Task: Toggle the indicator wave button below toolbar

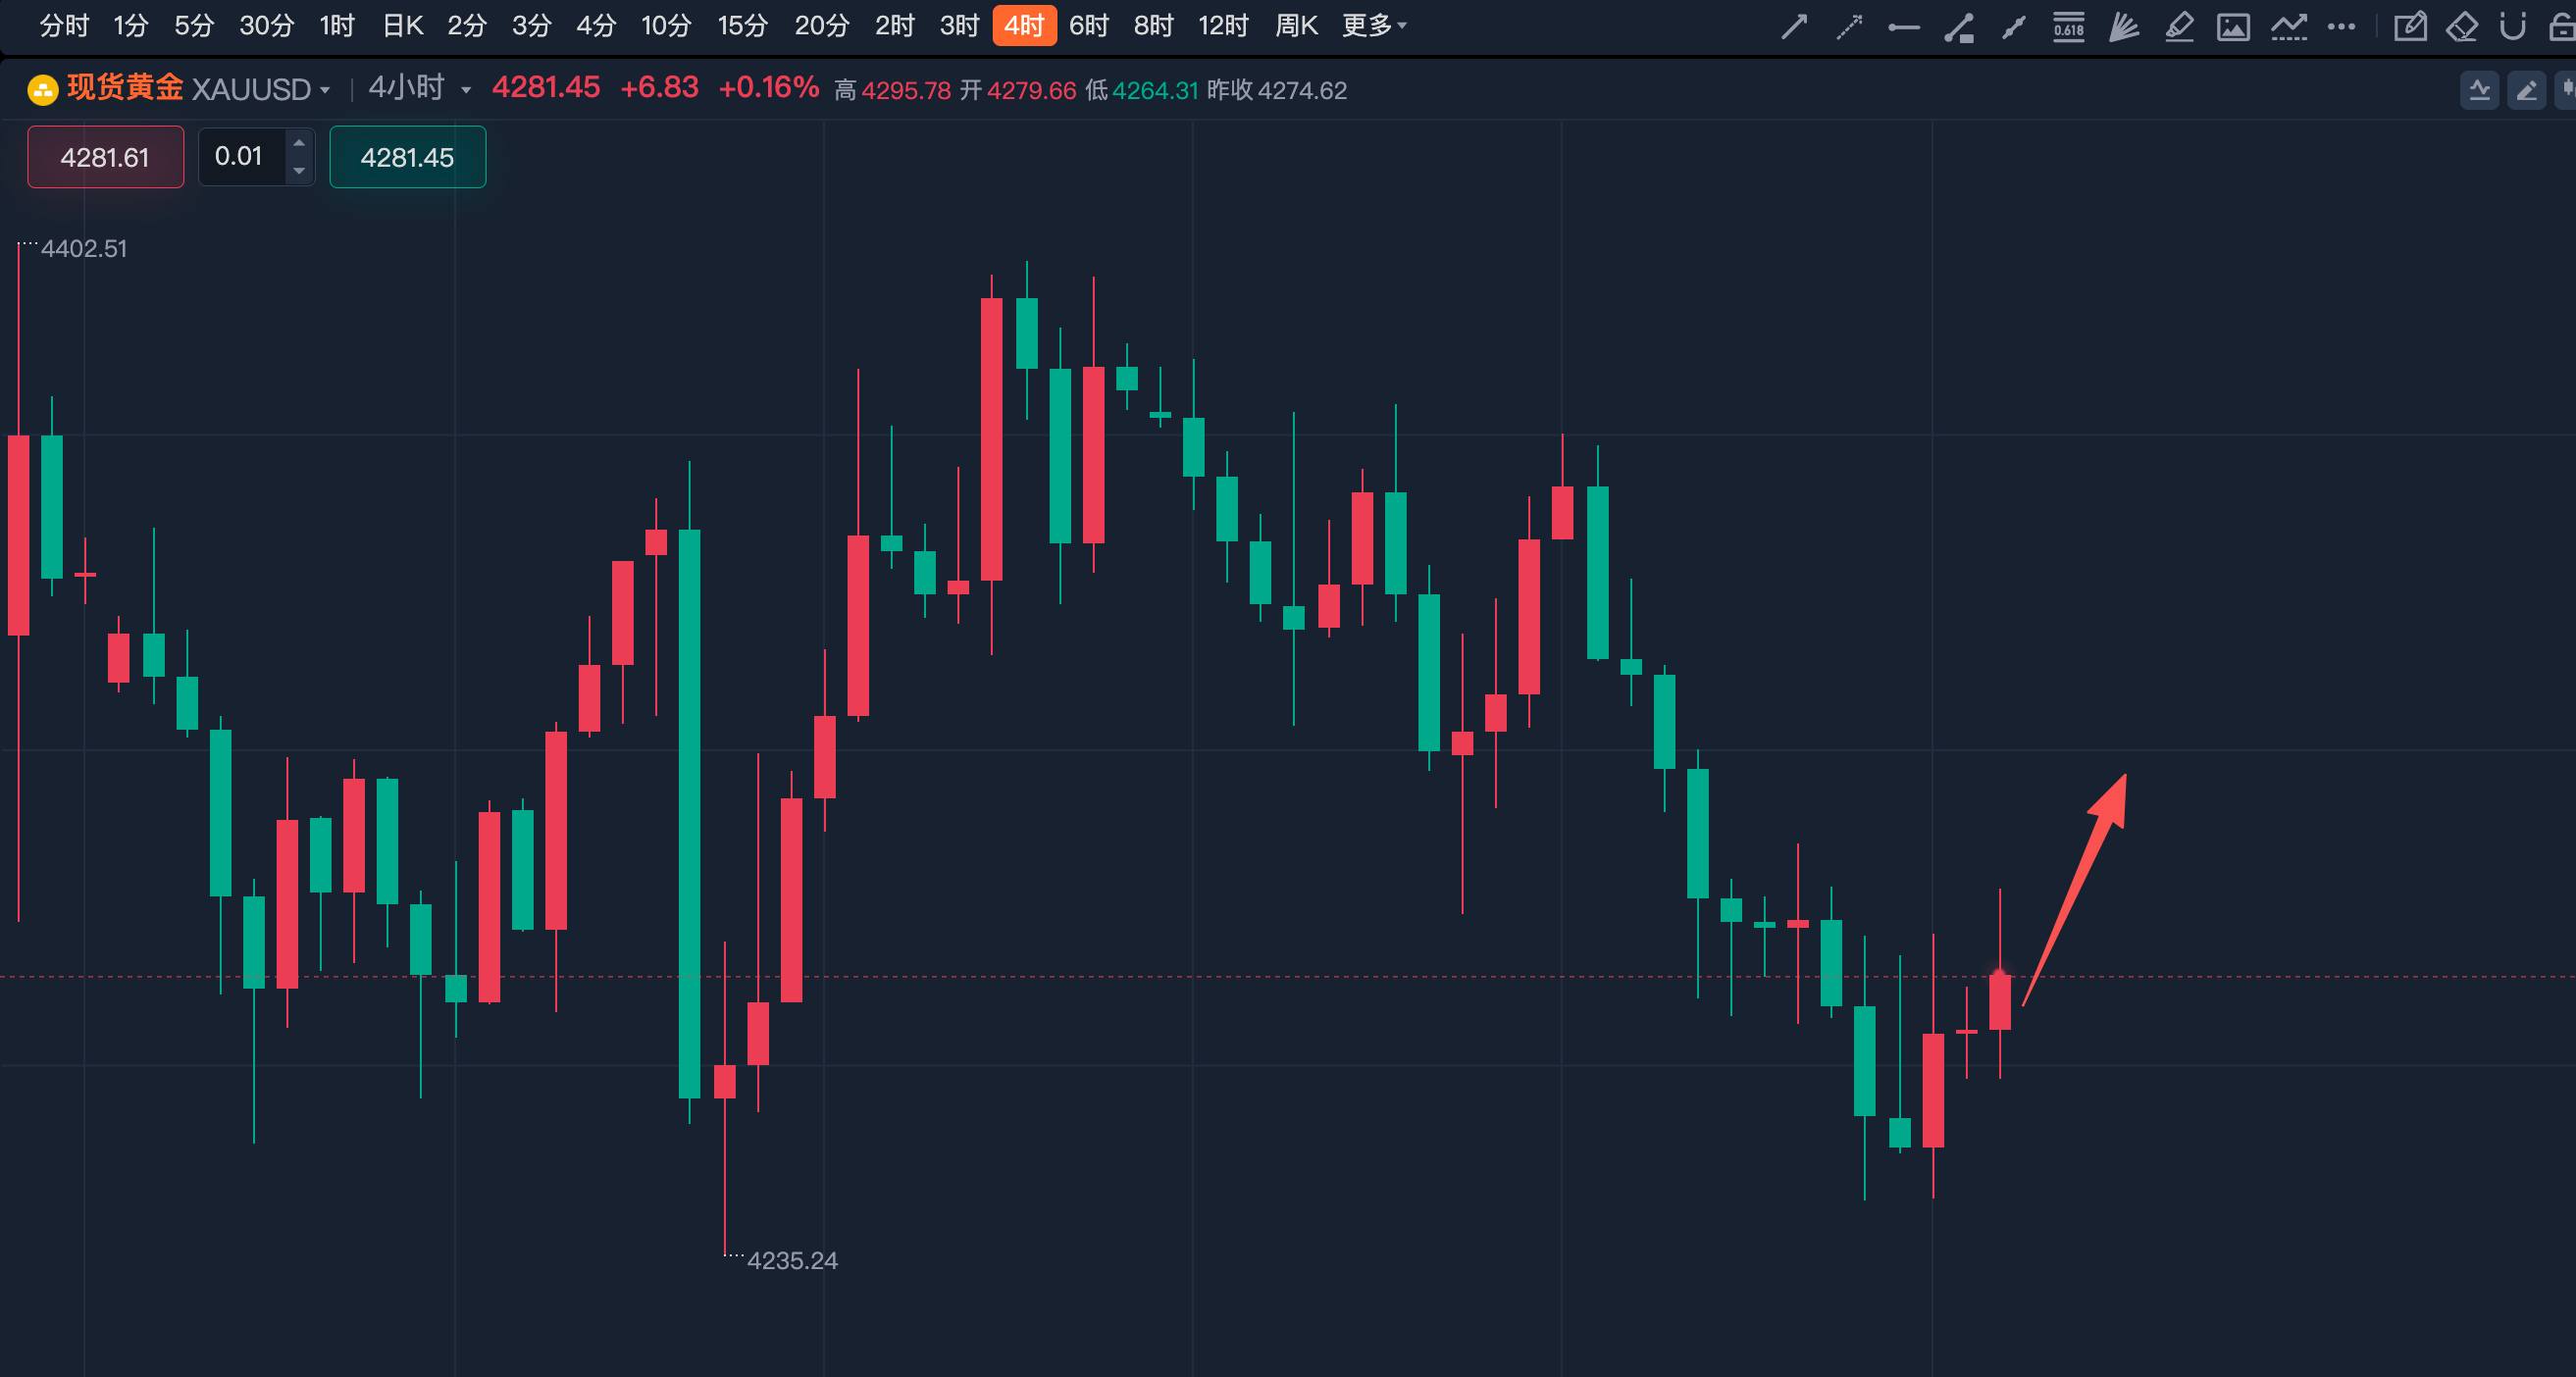Action: tap(2479, 91)
